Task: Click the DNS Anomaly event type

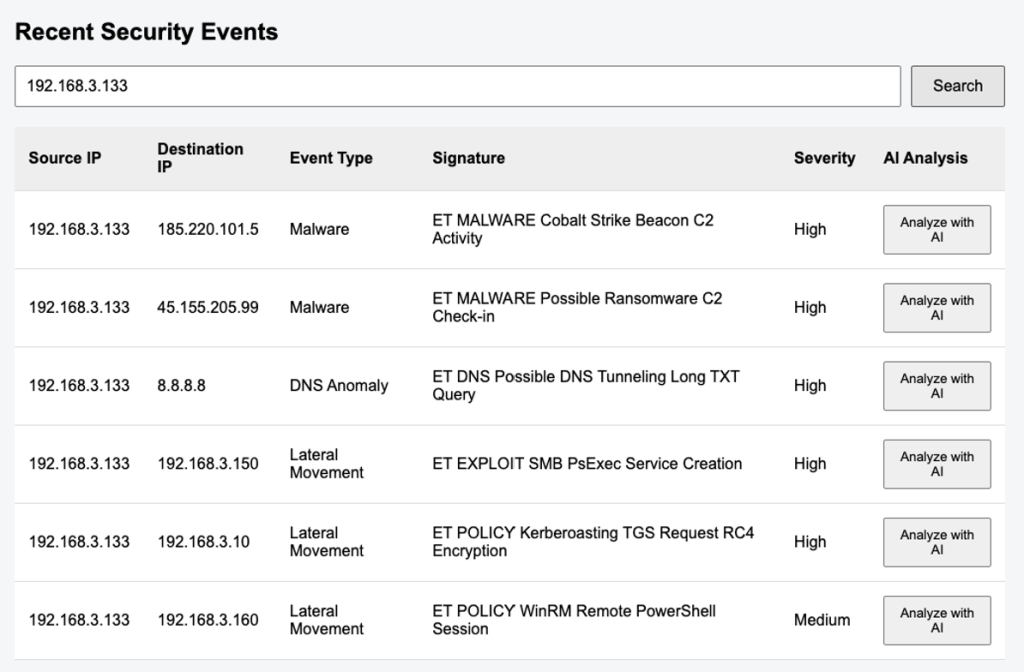Action: 338,386
